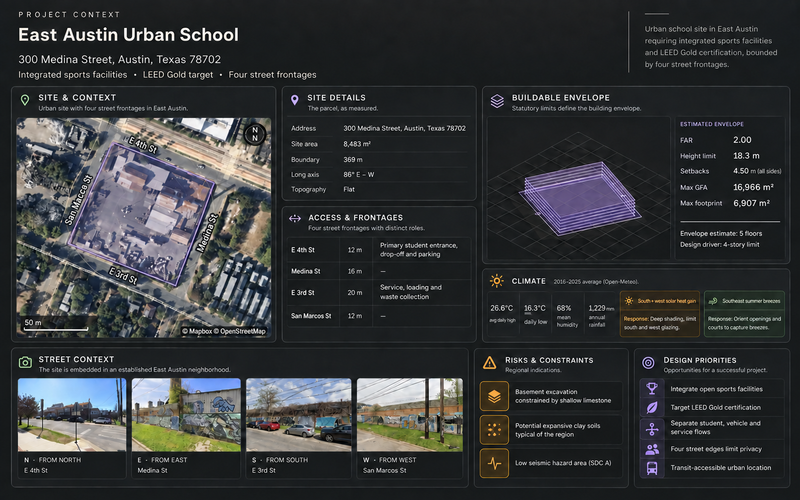Click the purple 3D buildable envelope model
This screenshot has height=500, width=800.
click(x=579, y=198)
